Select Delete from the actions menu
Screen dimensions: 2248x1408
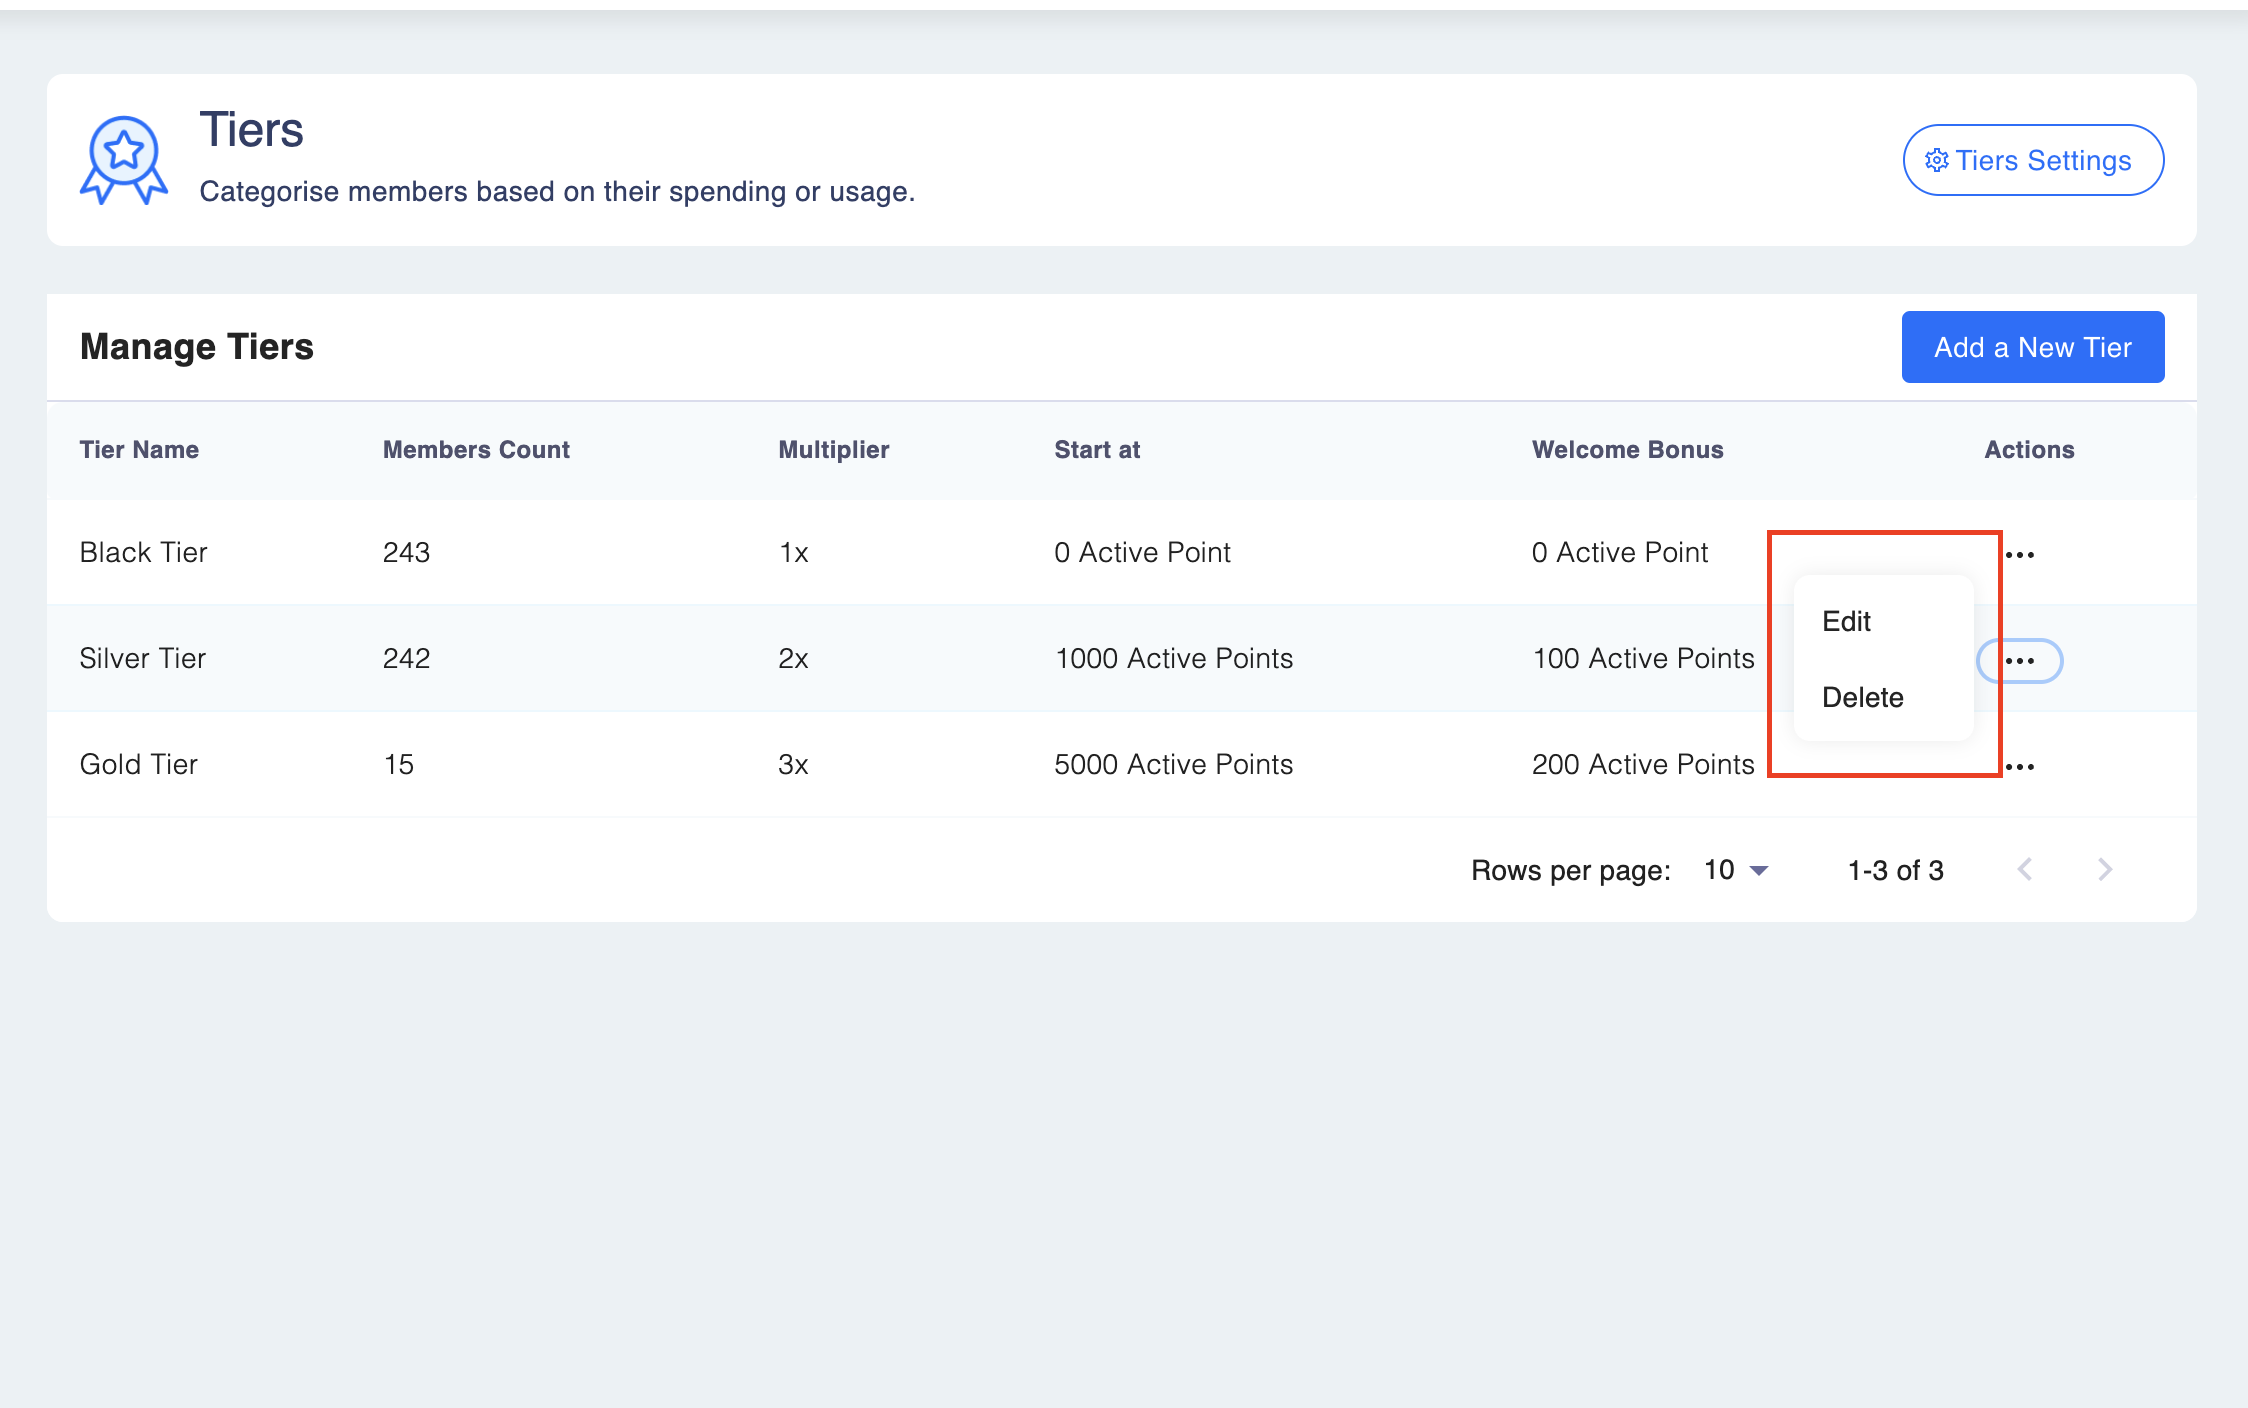(x=1862, y=698)
